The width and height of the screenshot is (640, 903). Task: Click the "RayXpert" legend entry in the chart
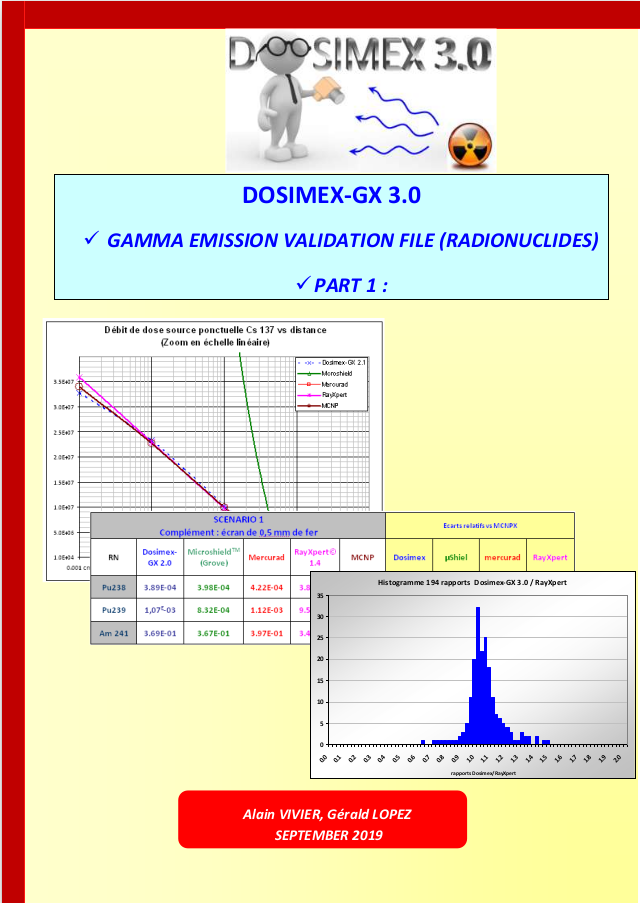tap(323, 395)
